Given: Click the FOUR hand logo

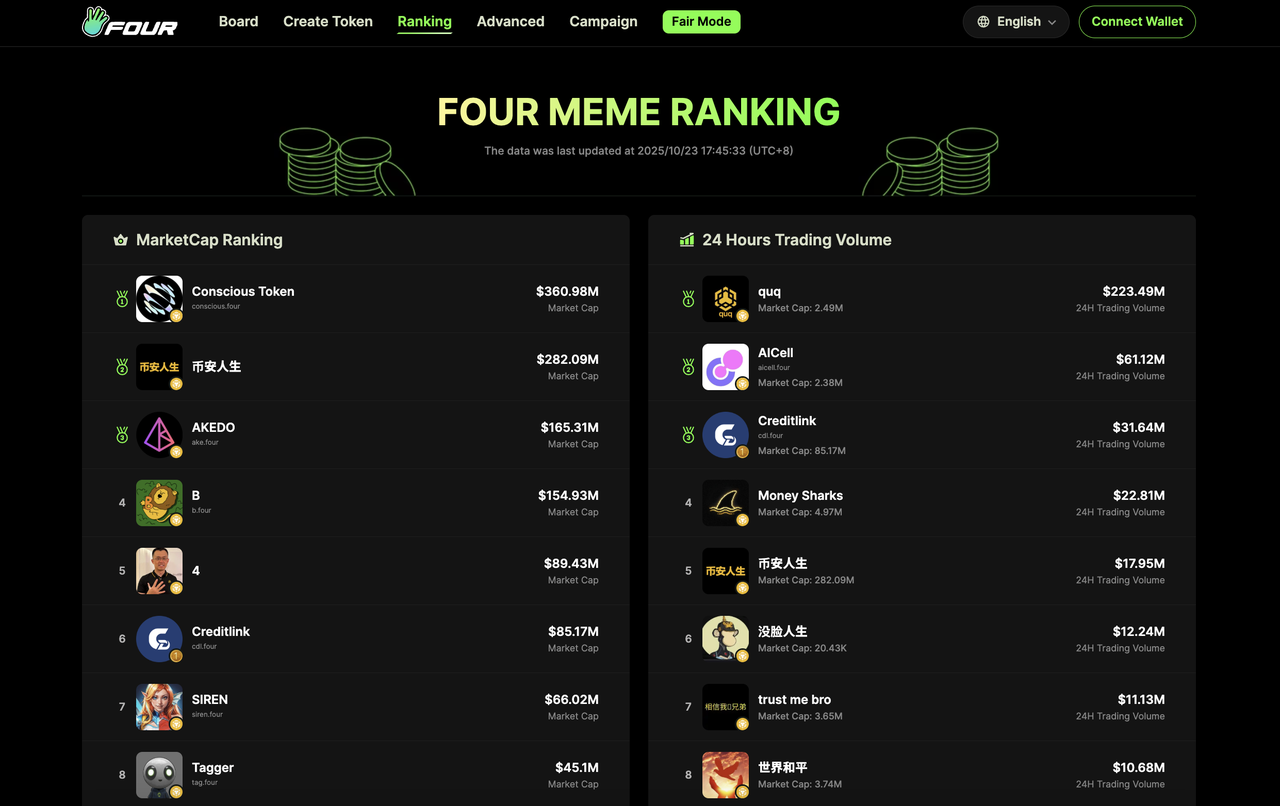Looking at the screenshot, I should (130, 21).
